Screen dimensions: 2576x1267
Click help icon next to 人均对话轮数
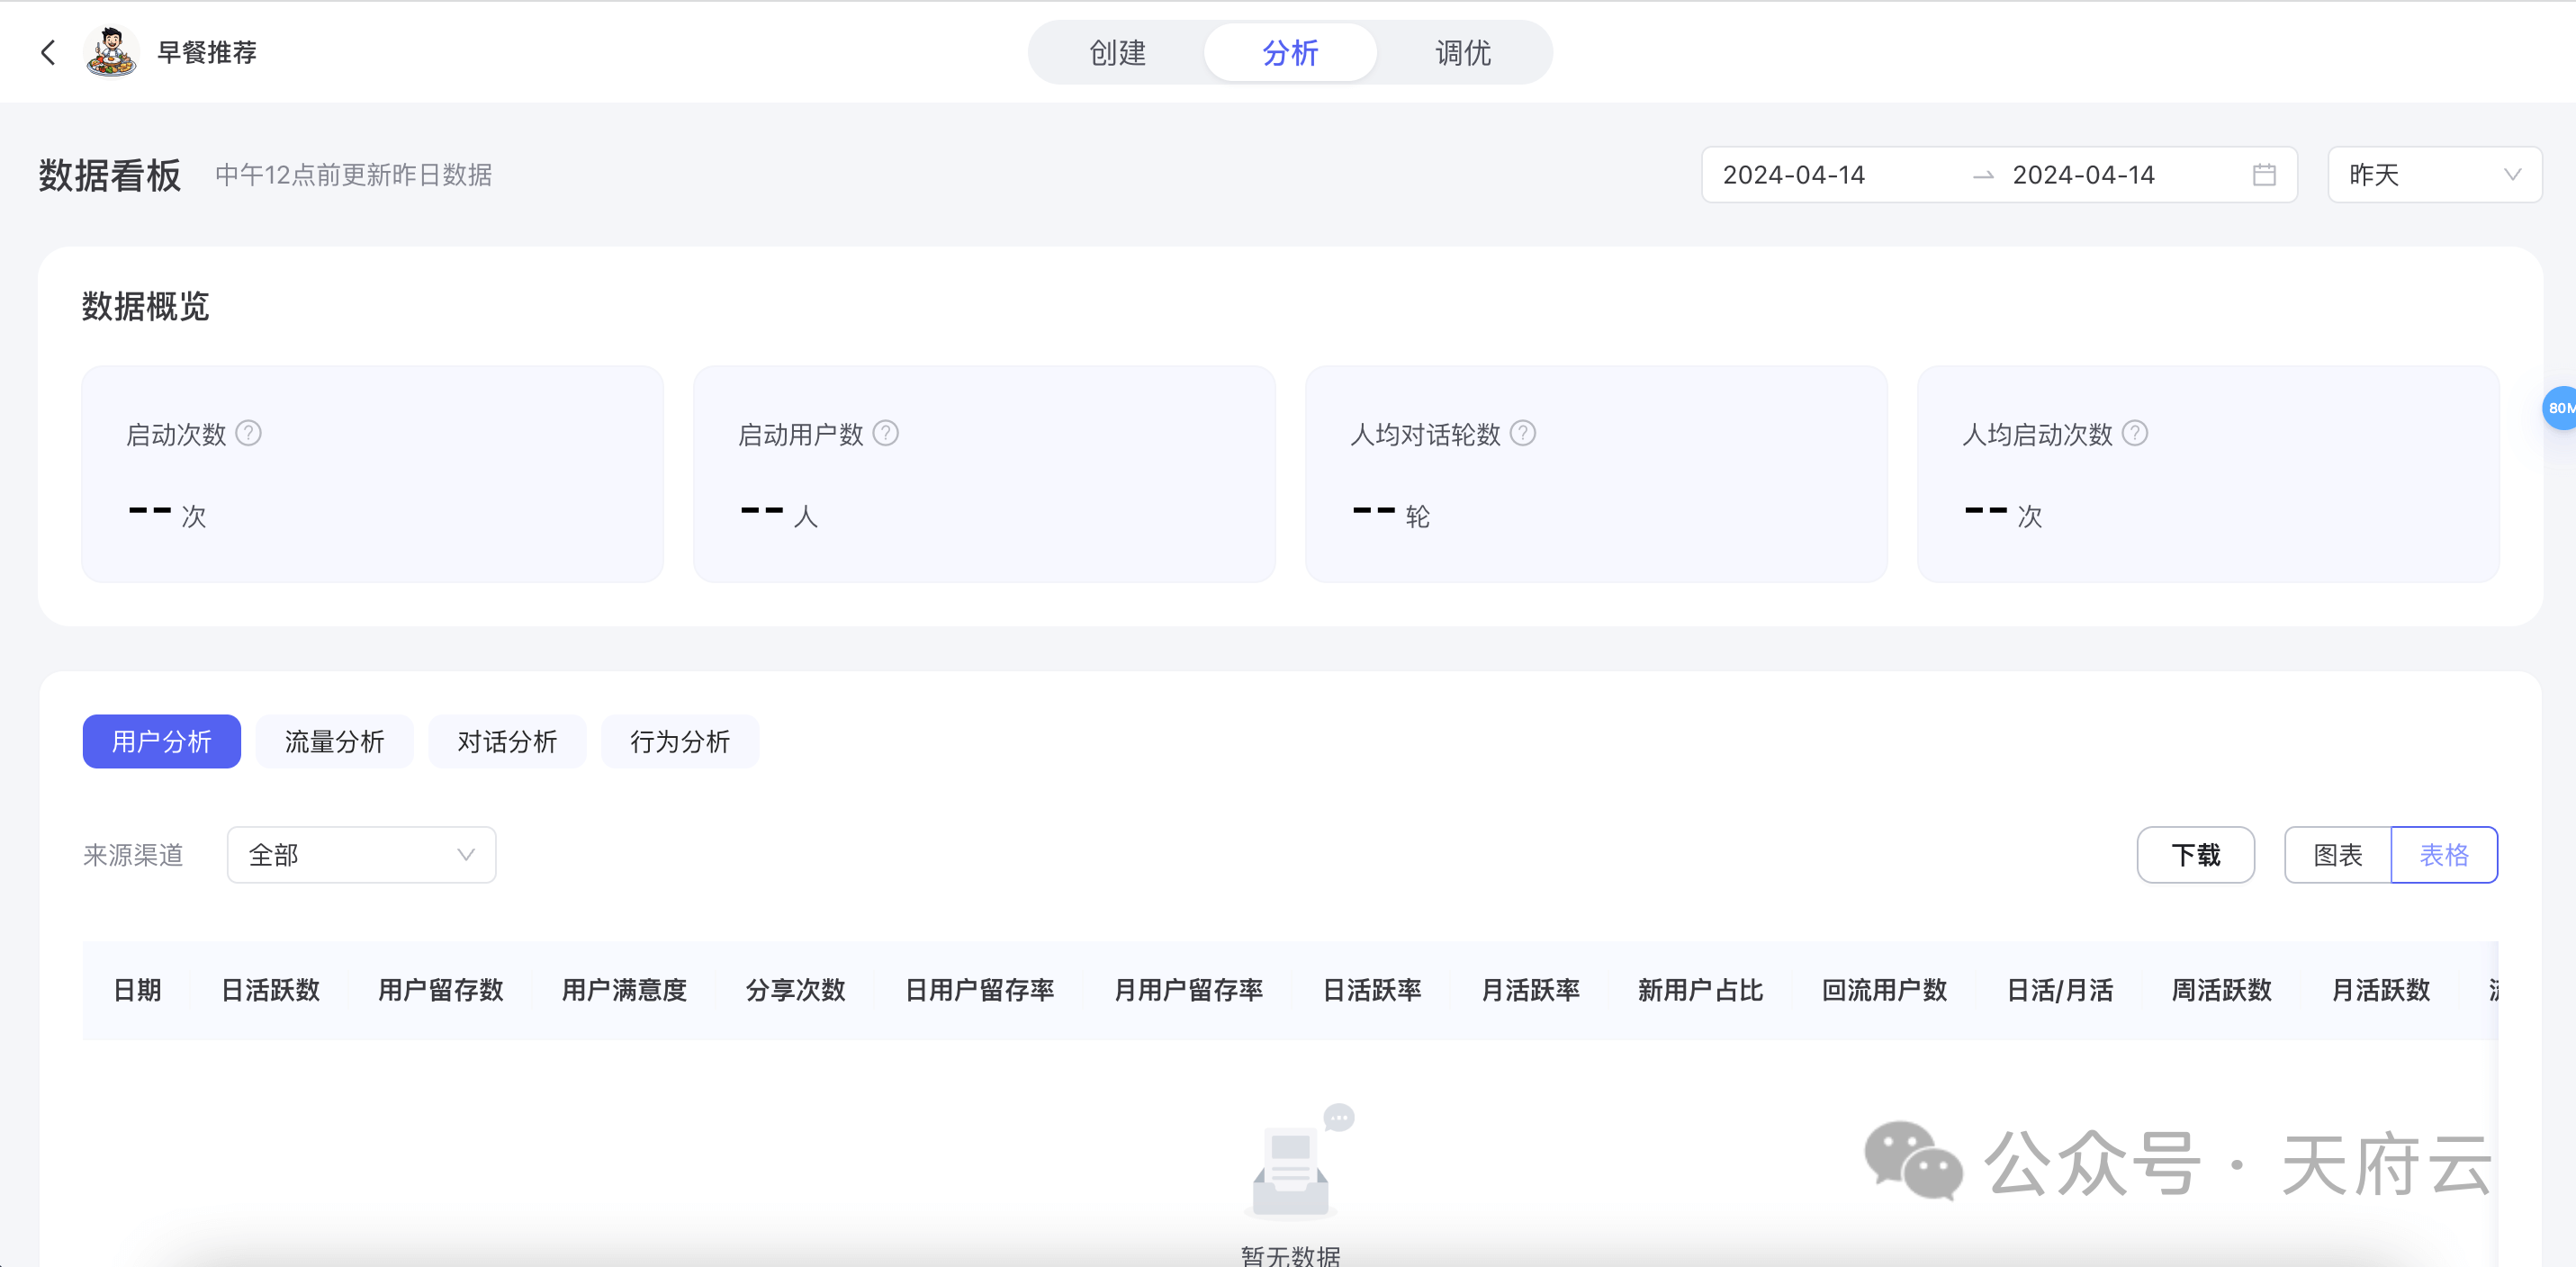click(x=1522, y=433)
